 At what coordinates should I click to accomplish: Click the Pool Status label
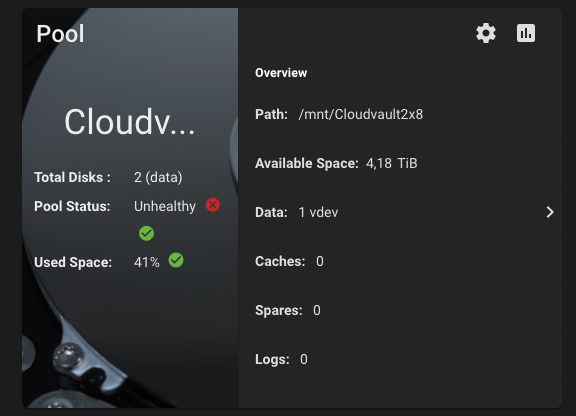coord(72,206)
